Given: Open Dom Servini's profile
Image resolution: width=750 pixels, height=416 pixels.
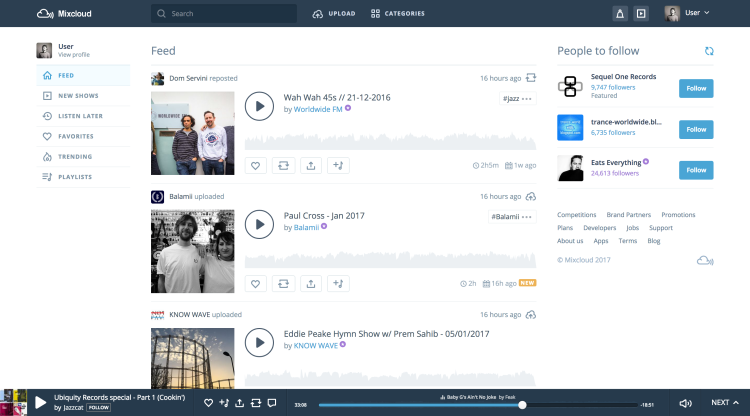Looking at the screenshot, I should tap(188, 78).
